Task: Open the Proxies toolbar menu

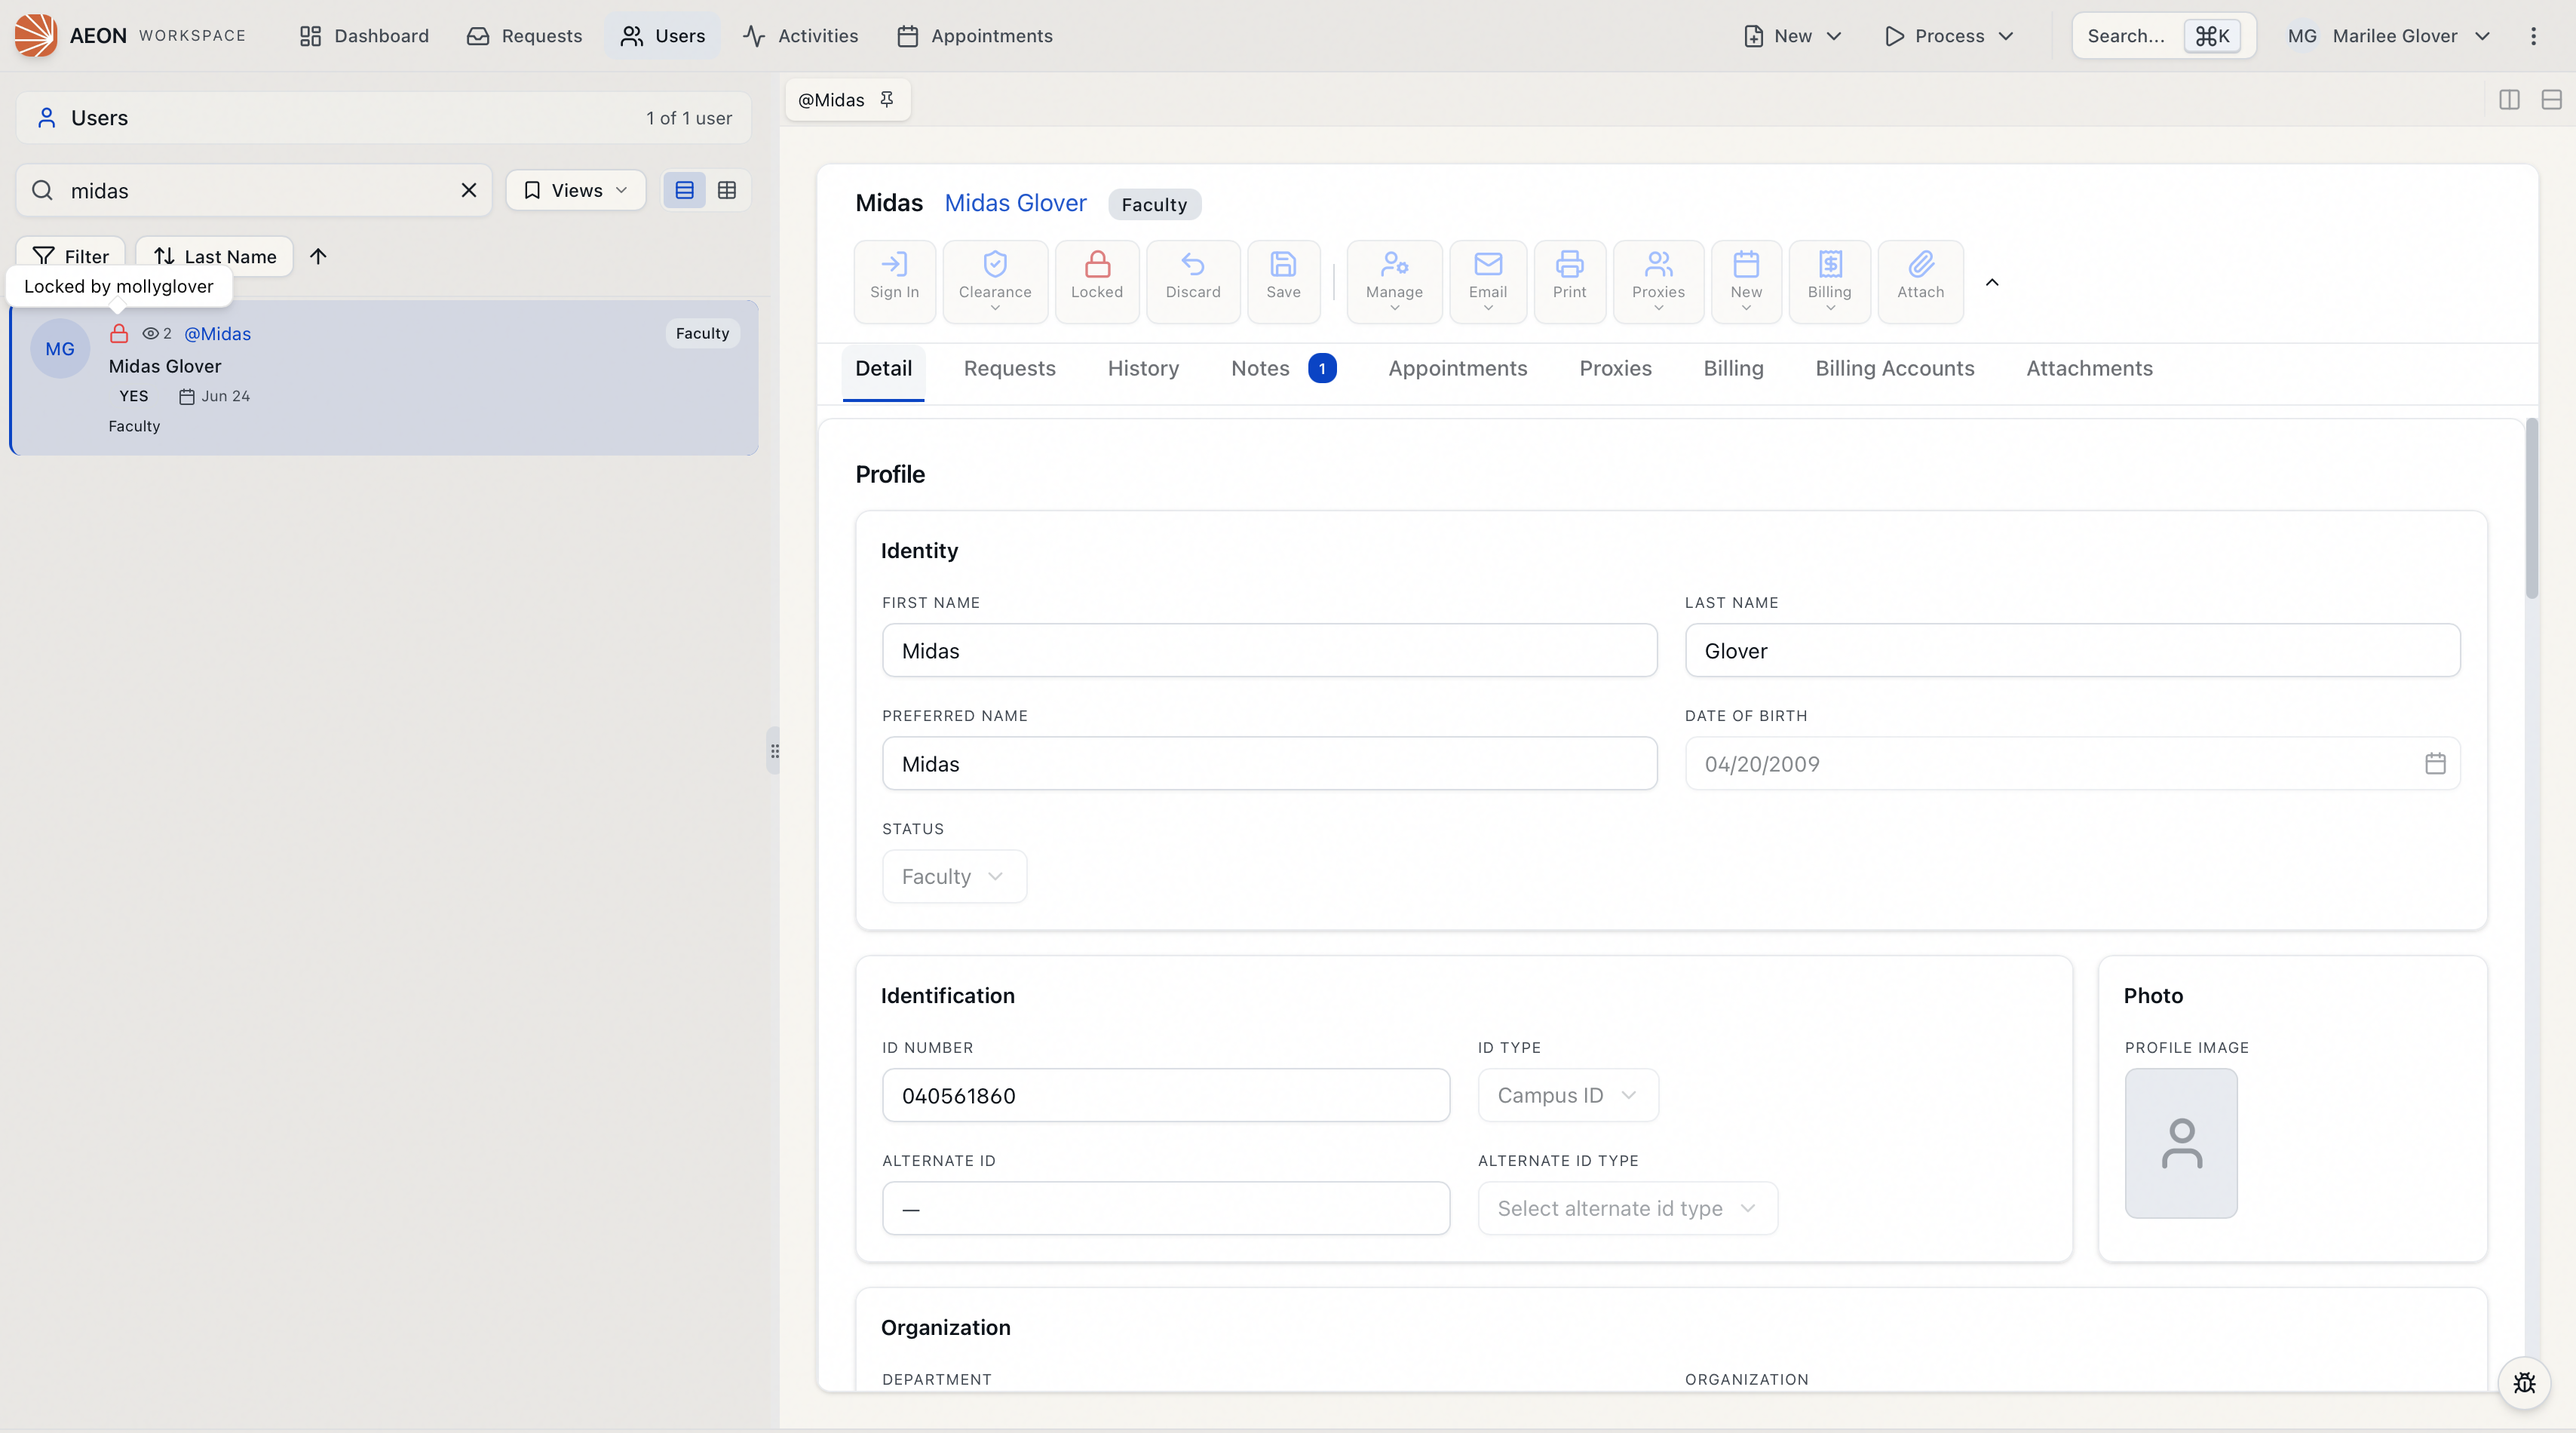Action: point(1658,281)
